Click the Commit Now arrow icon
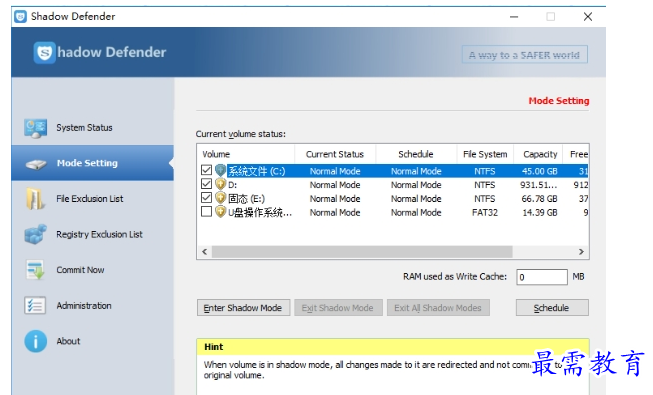 coord(35,270)
